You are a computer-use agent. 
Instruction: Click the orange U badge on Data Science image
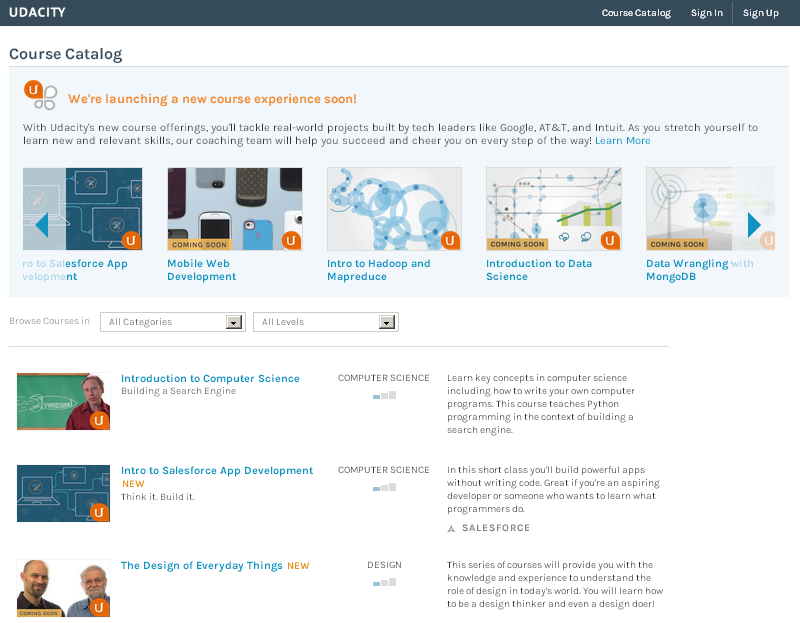pyautogui.click(x=610, y=240)
